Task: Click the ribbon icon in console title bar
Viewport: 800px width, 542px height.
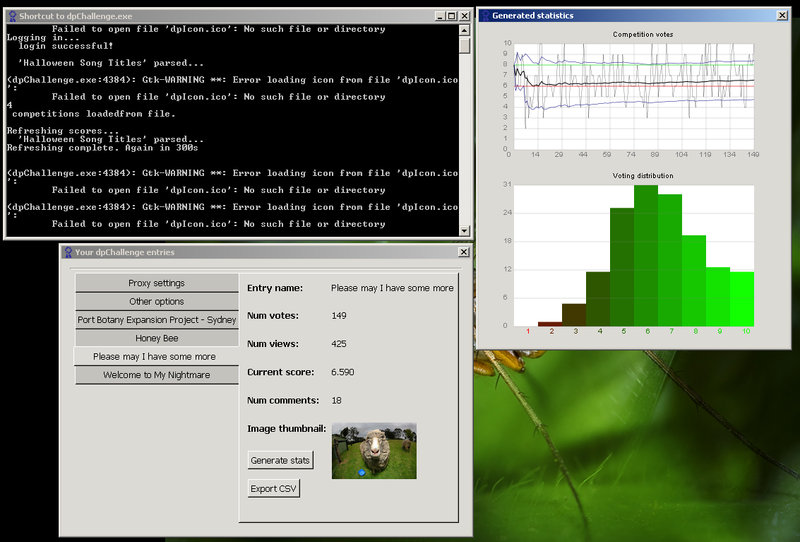Action: [x=12, y=16]
